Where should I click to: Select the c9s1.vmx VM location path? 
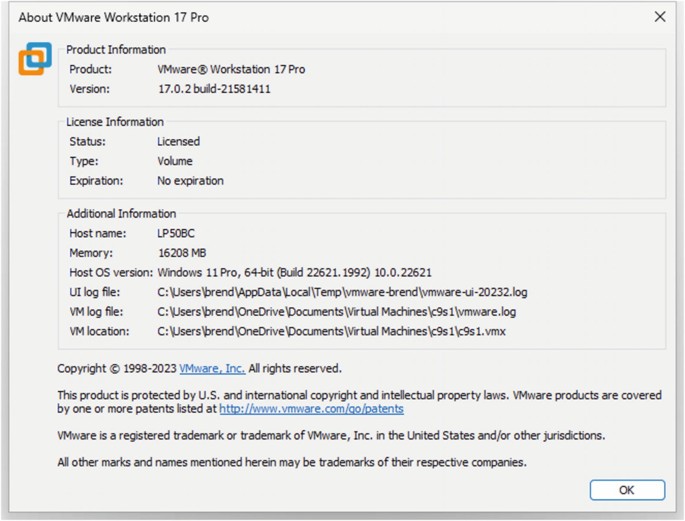coord(332,331)
